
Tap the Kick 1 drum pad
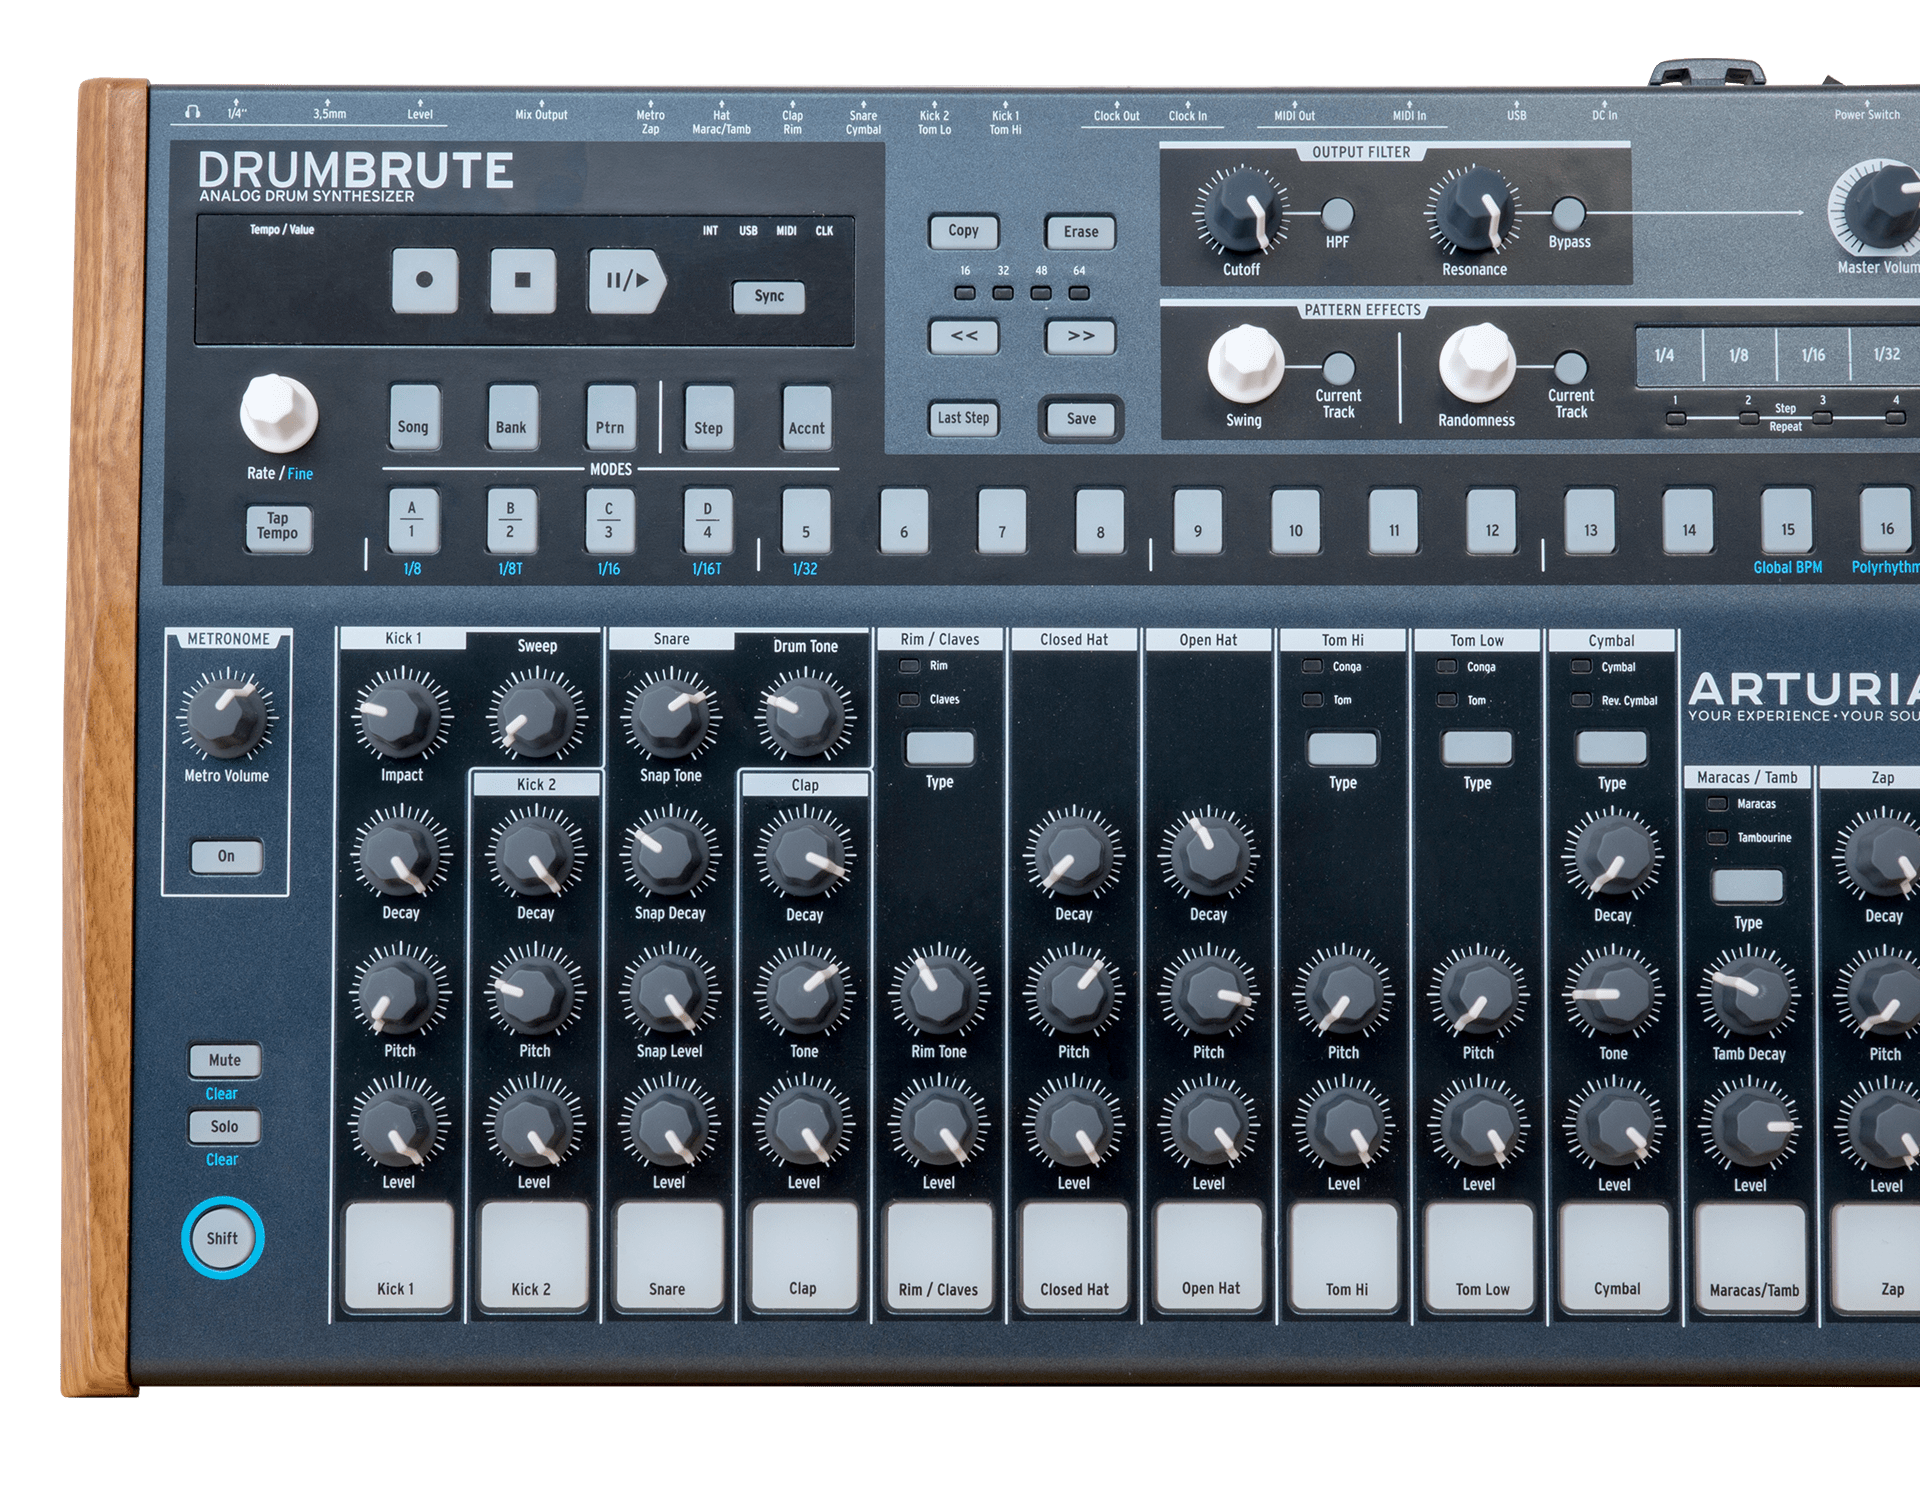click(x=398, y=1256)
